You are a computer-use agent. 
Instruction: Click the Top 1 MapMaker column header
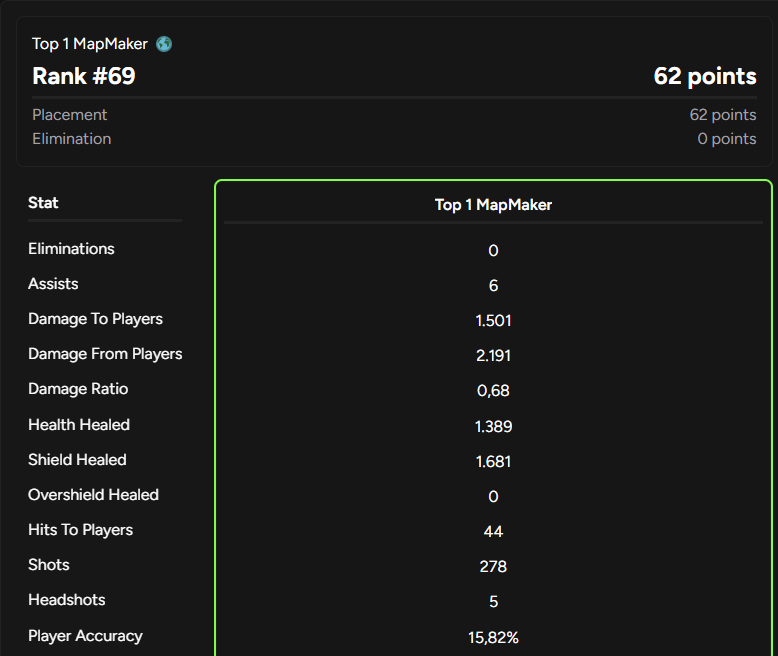tap(493, 205)
